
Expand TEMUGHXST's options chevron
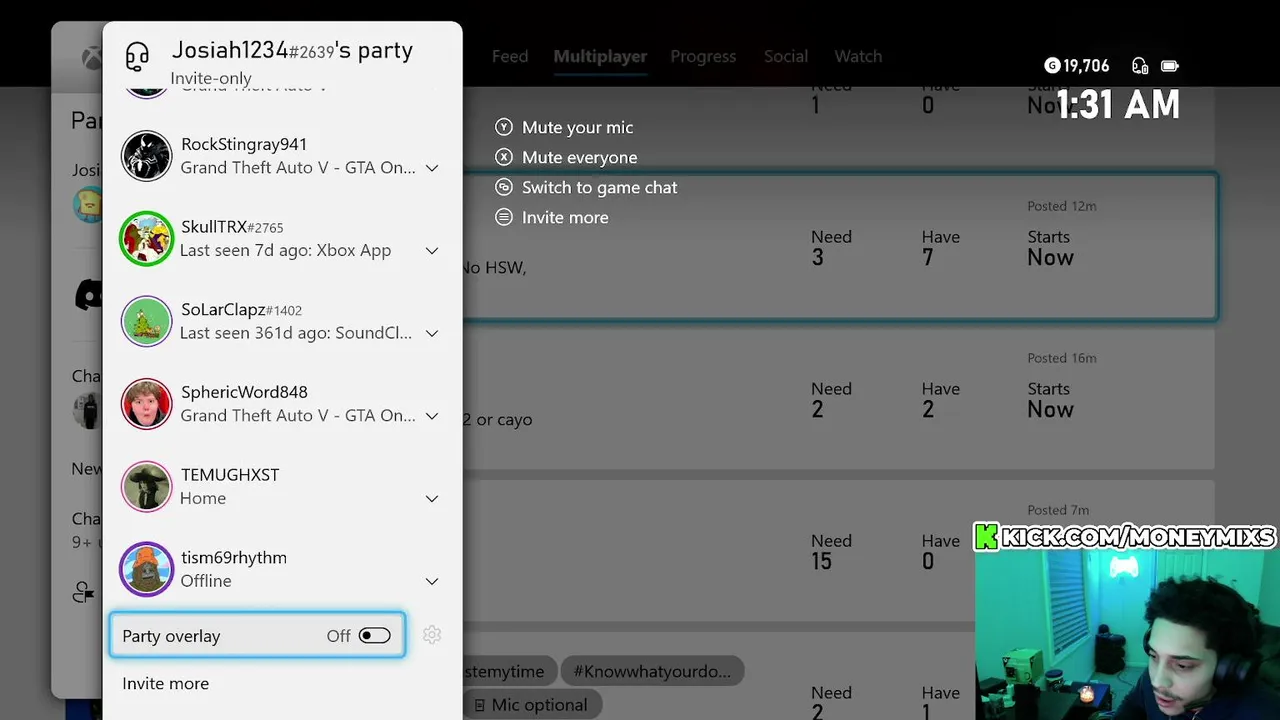click(x=432, y=499)
